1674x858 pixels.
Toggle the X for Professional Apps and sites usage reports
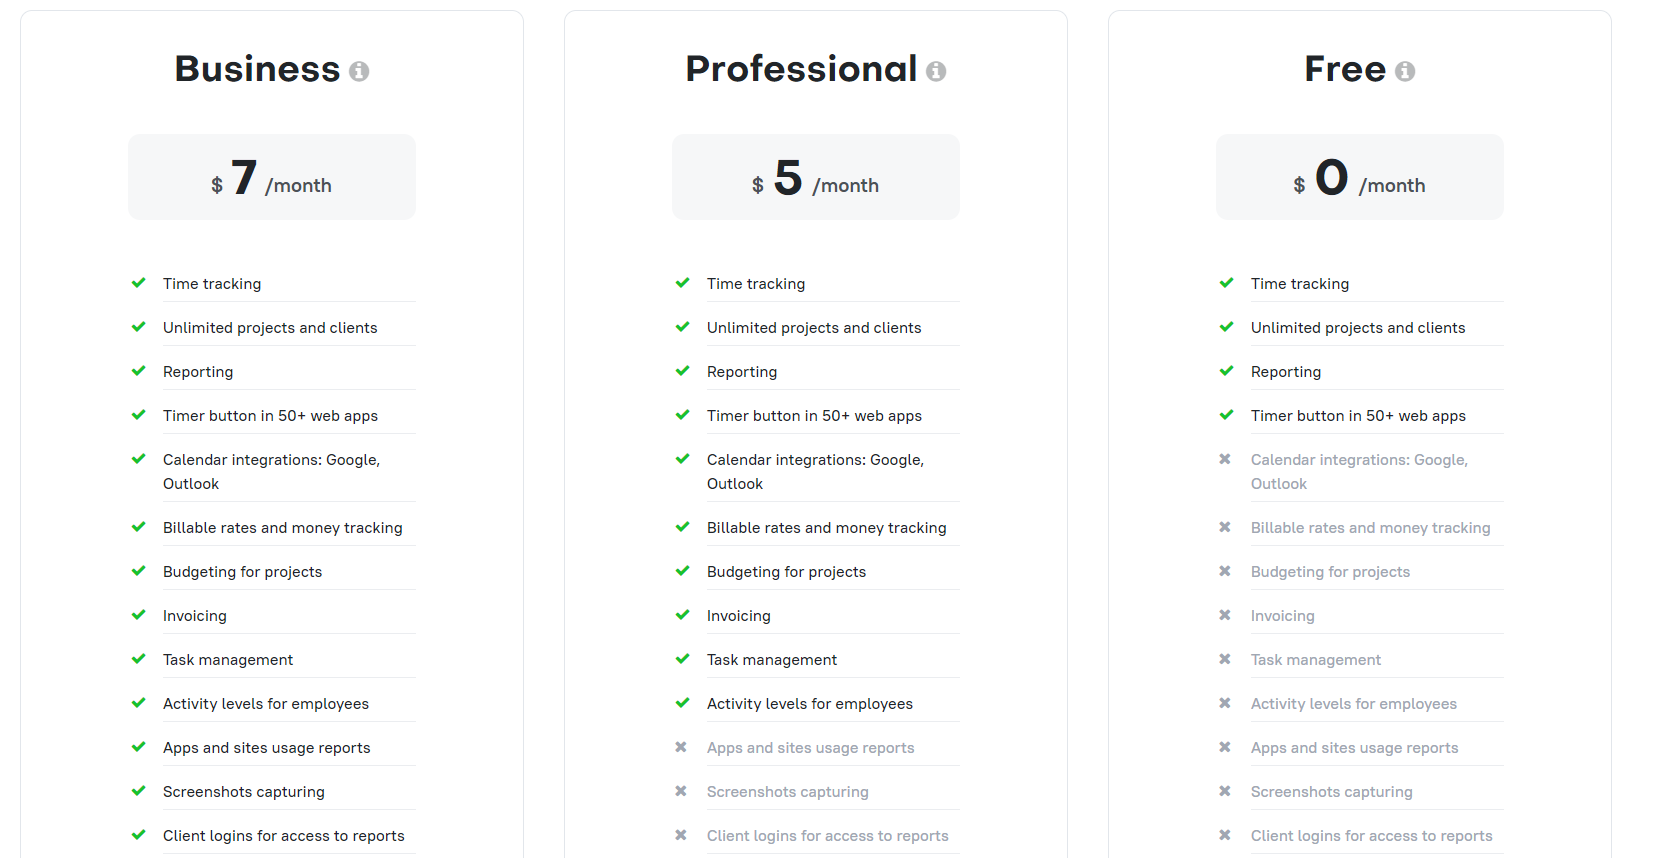click(682, 747)
